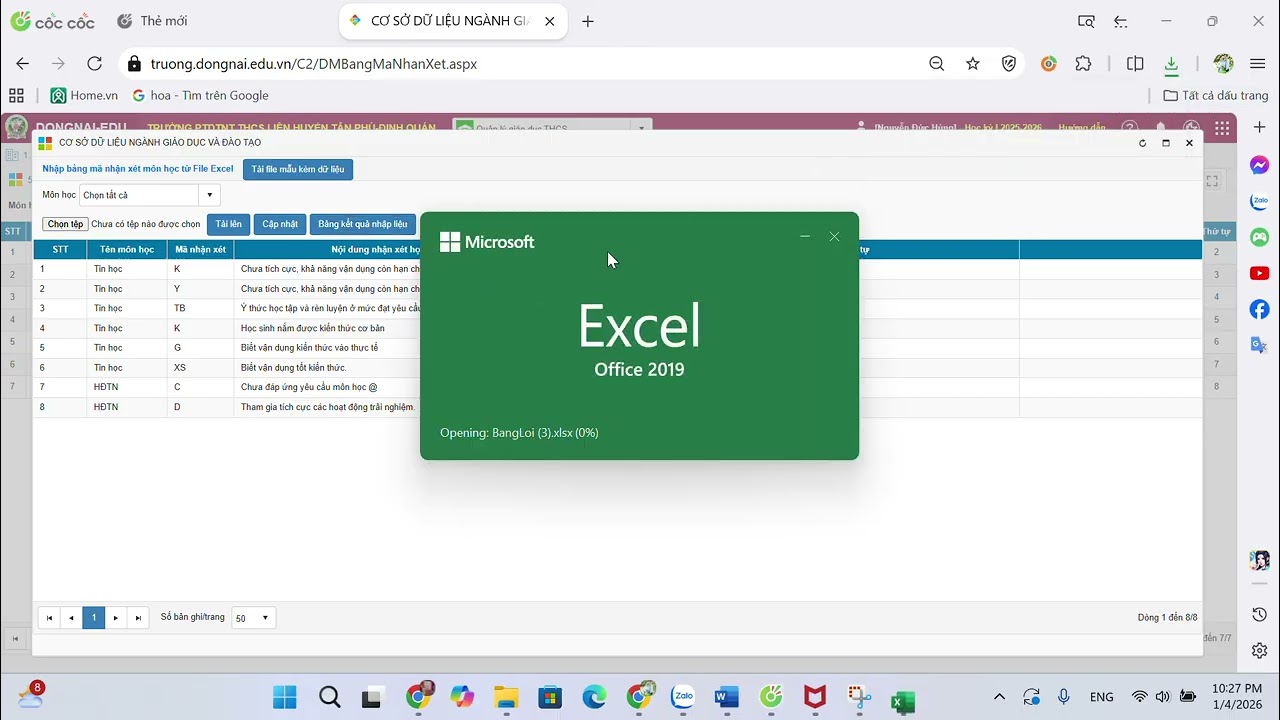
Task: Open Excel from the taskbar
Action: (903, 700)
